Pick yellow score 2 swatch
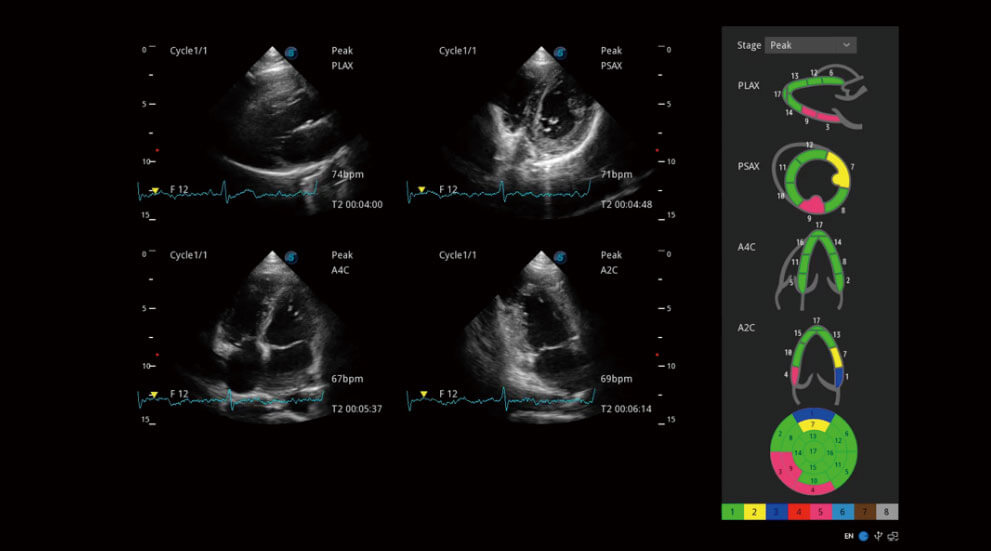The width and height of the screenshot is (991, 551). 754,512
